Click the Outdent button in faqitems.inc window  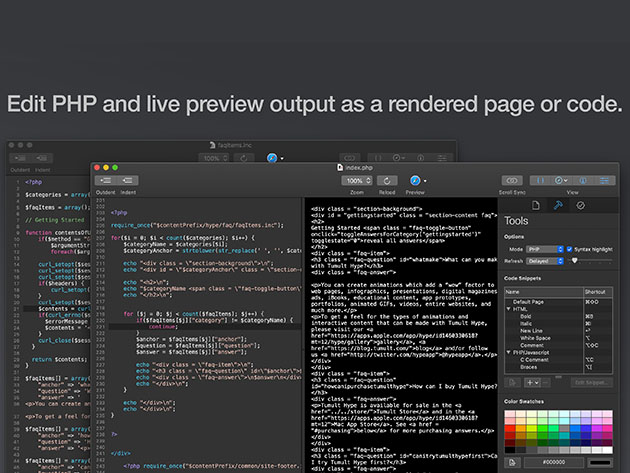click(x=21, y=158)
